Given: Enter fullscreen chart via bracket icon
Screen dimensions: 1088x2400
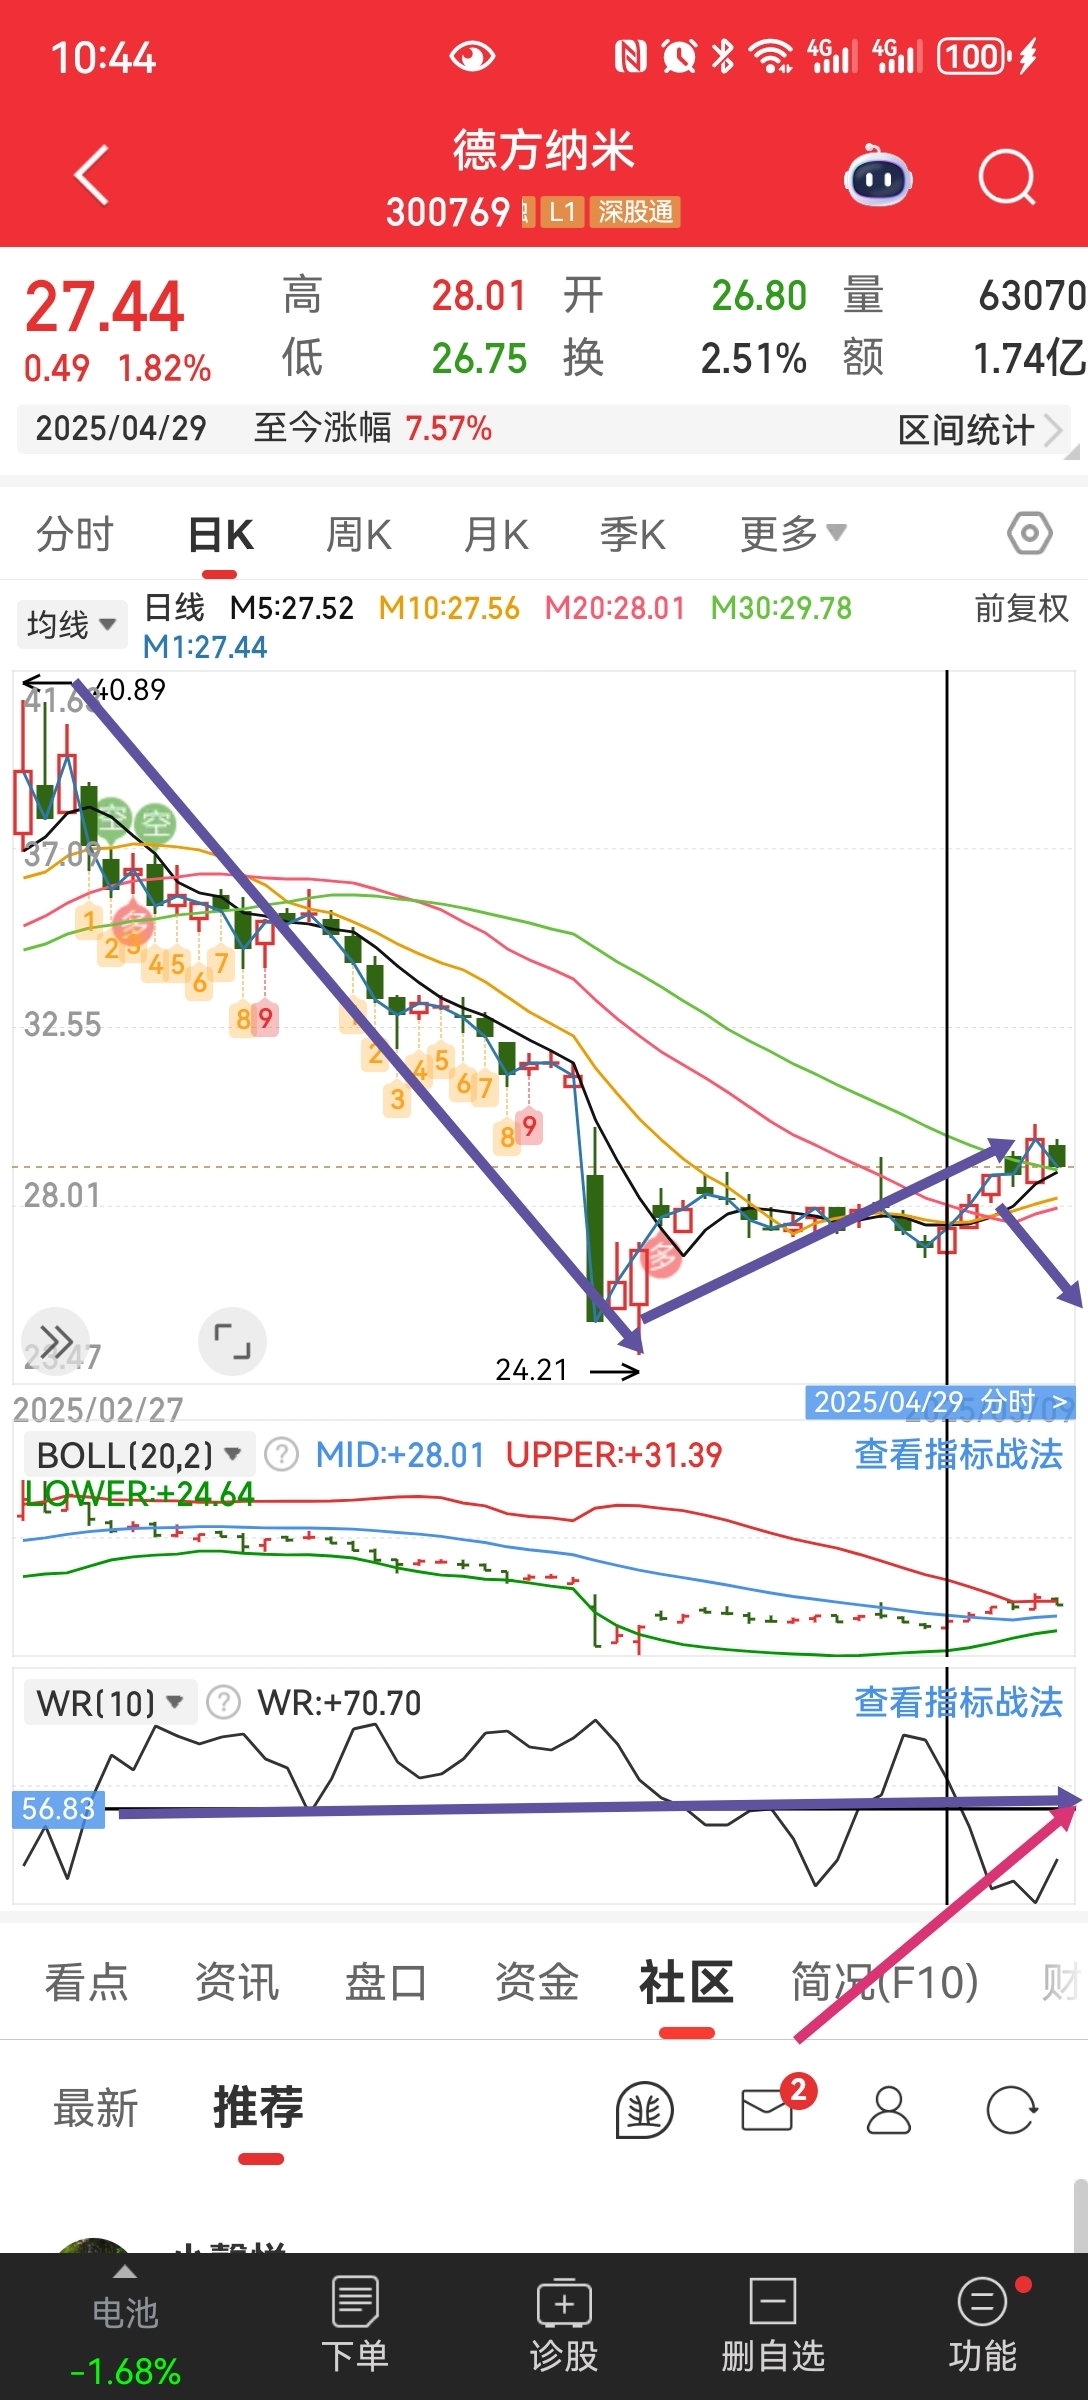Looking at the screenshot, I should click(233, 1341).
